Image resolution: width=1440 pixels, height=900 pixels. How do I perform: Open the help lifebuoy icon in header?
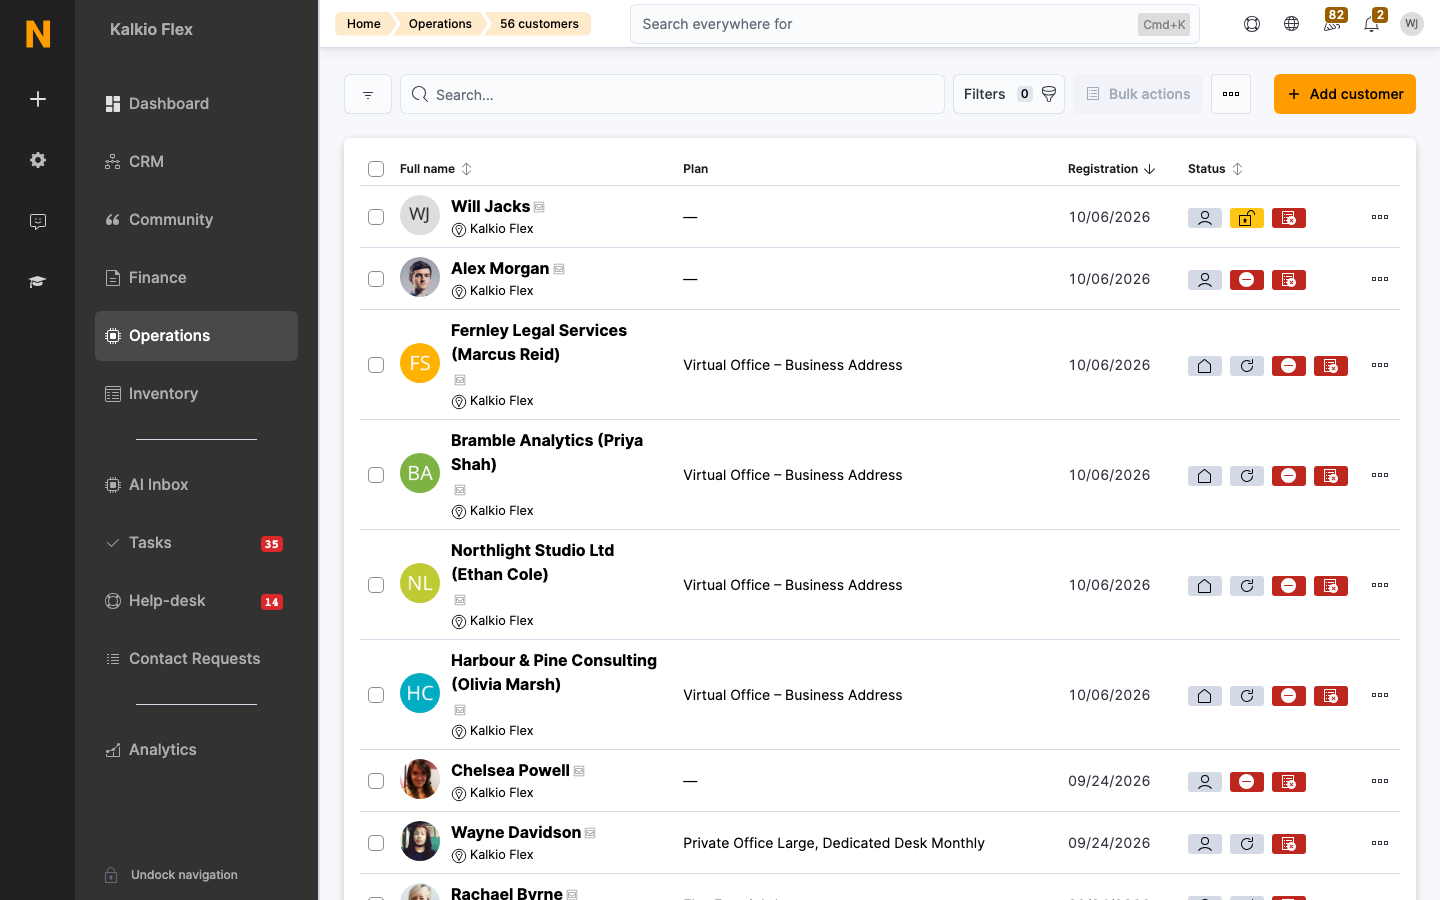[1252, 24]
